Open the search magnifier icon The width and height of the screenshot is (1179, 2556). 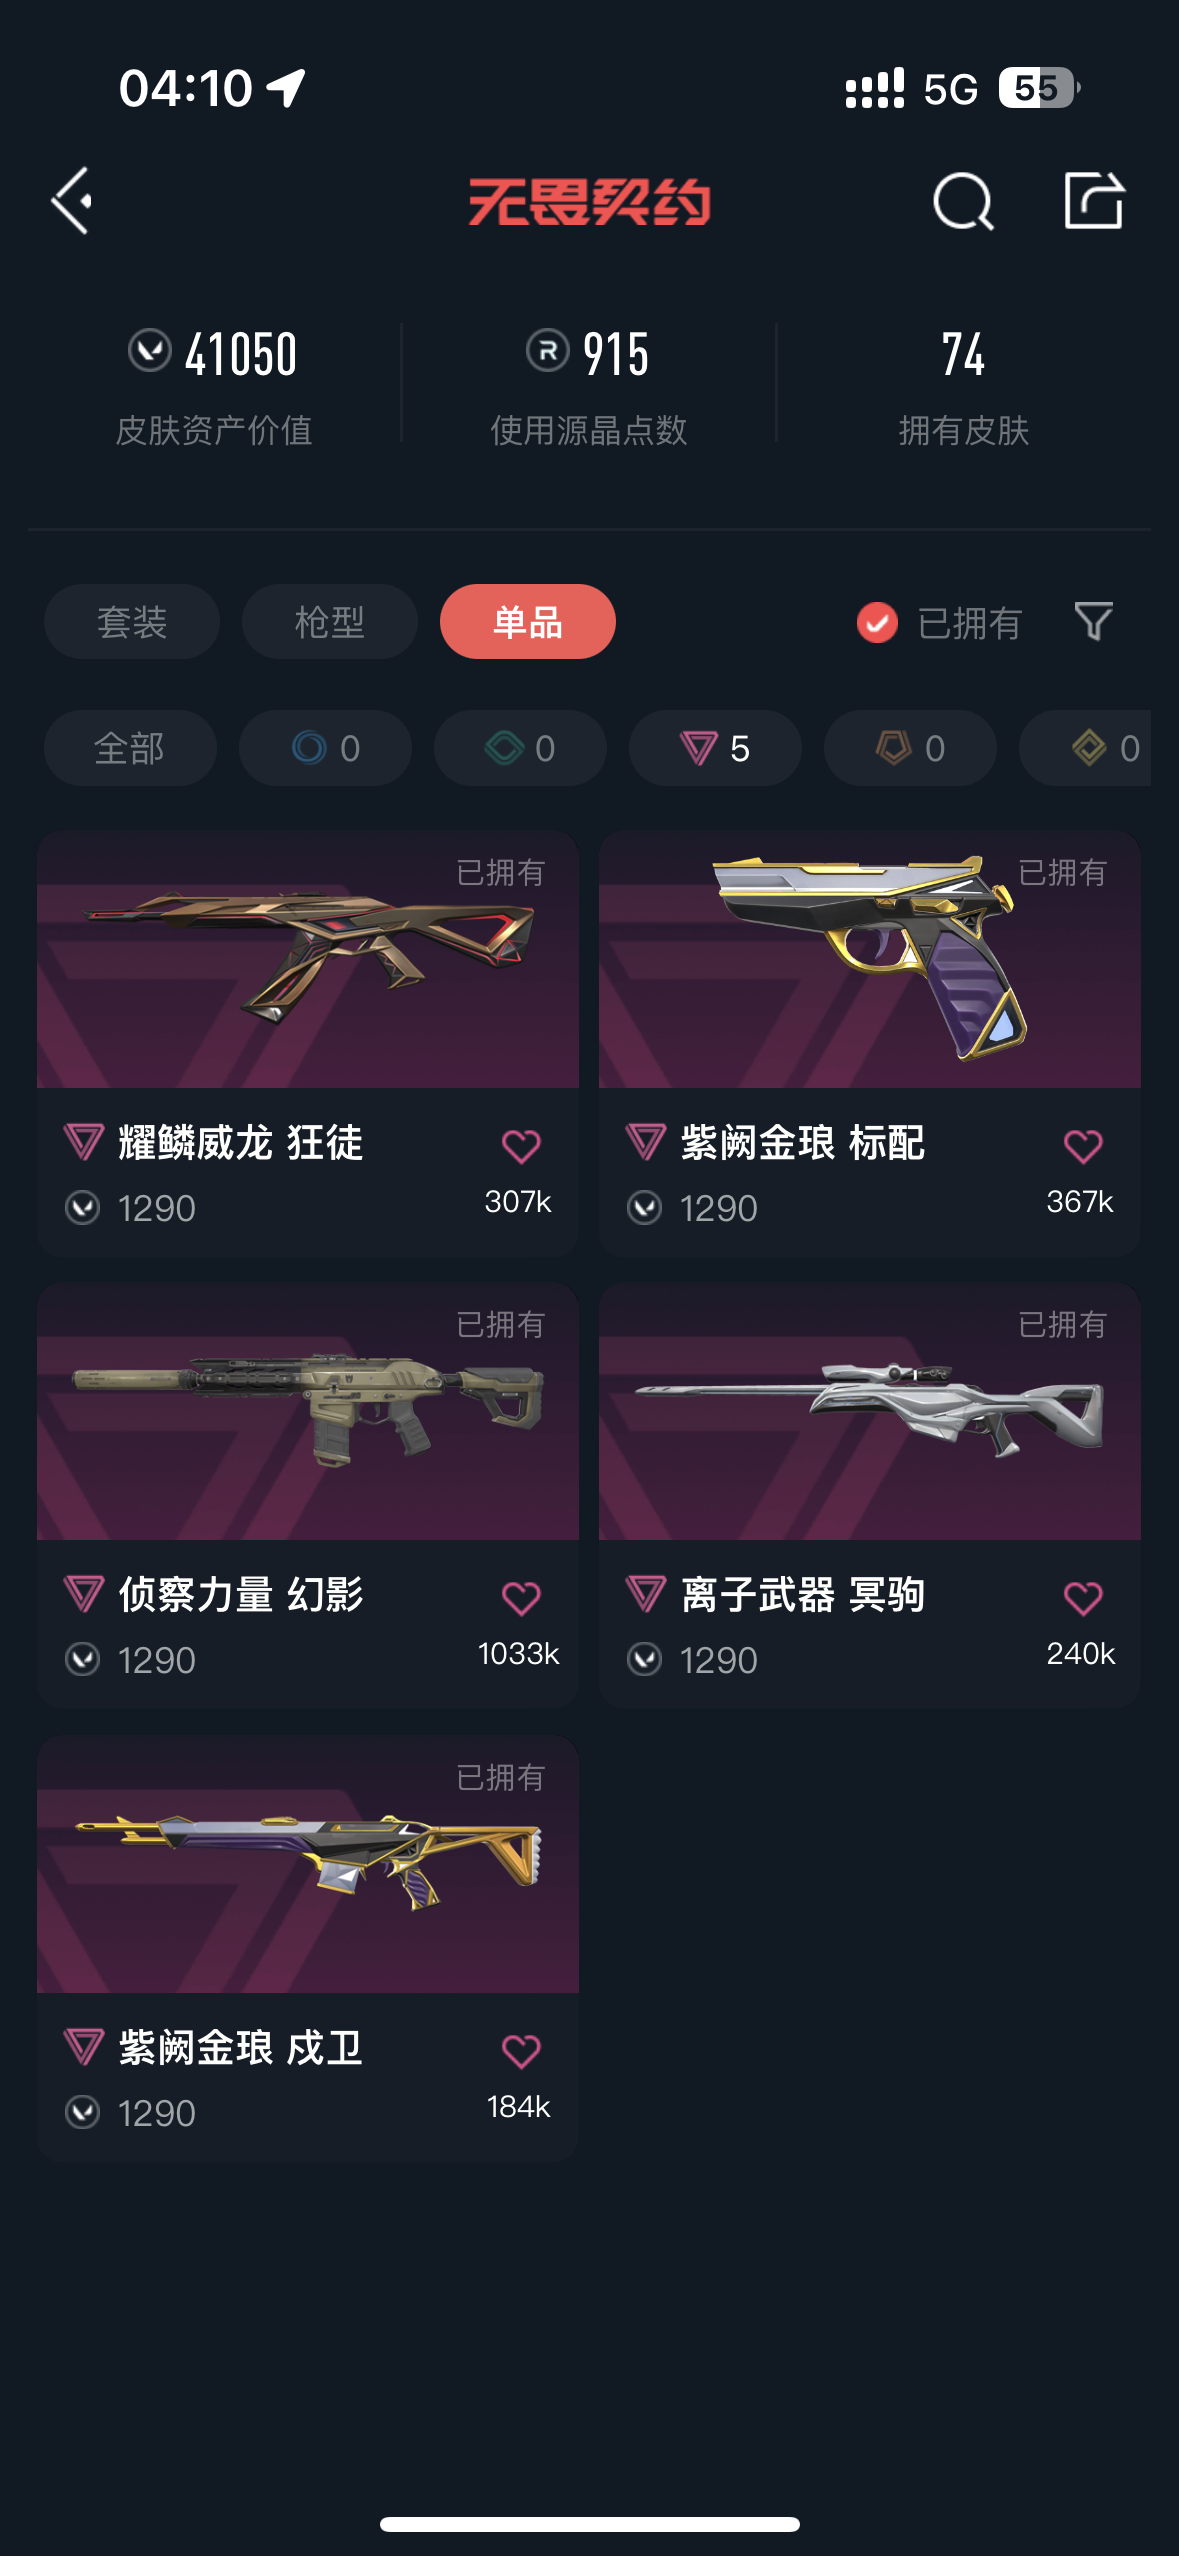coord(963,201)
